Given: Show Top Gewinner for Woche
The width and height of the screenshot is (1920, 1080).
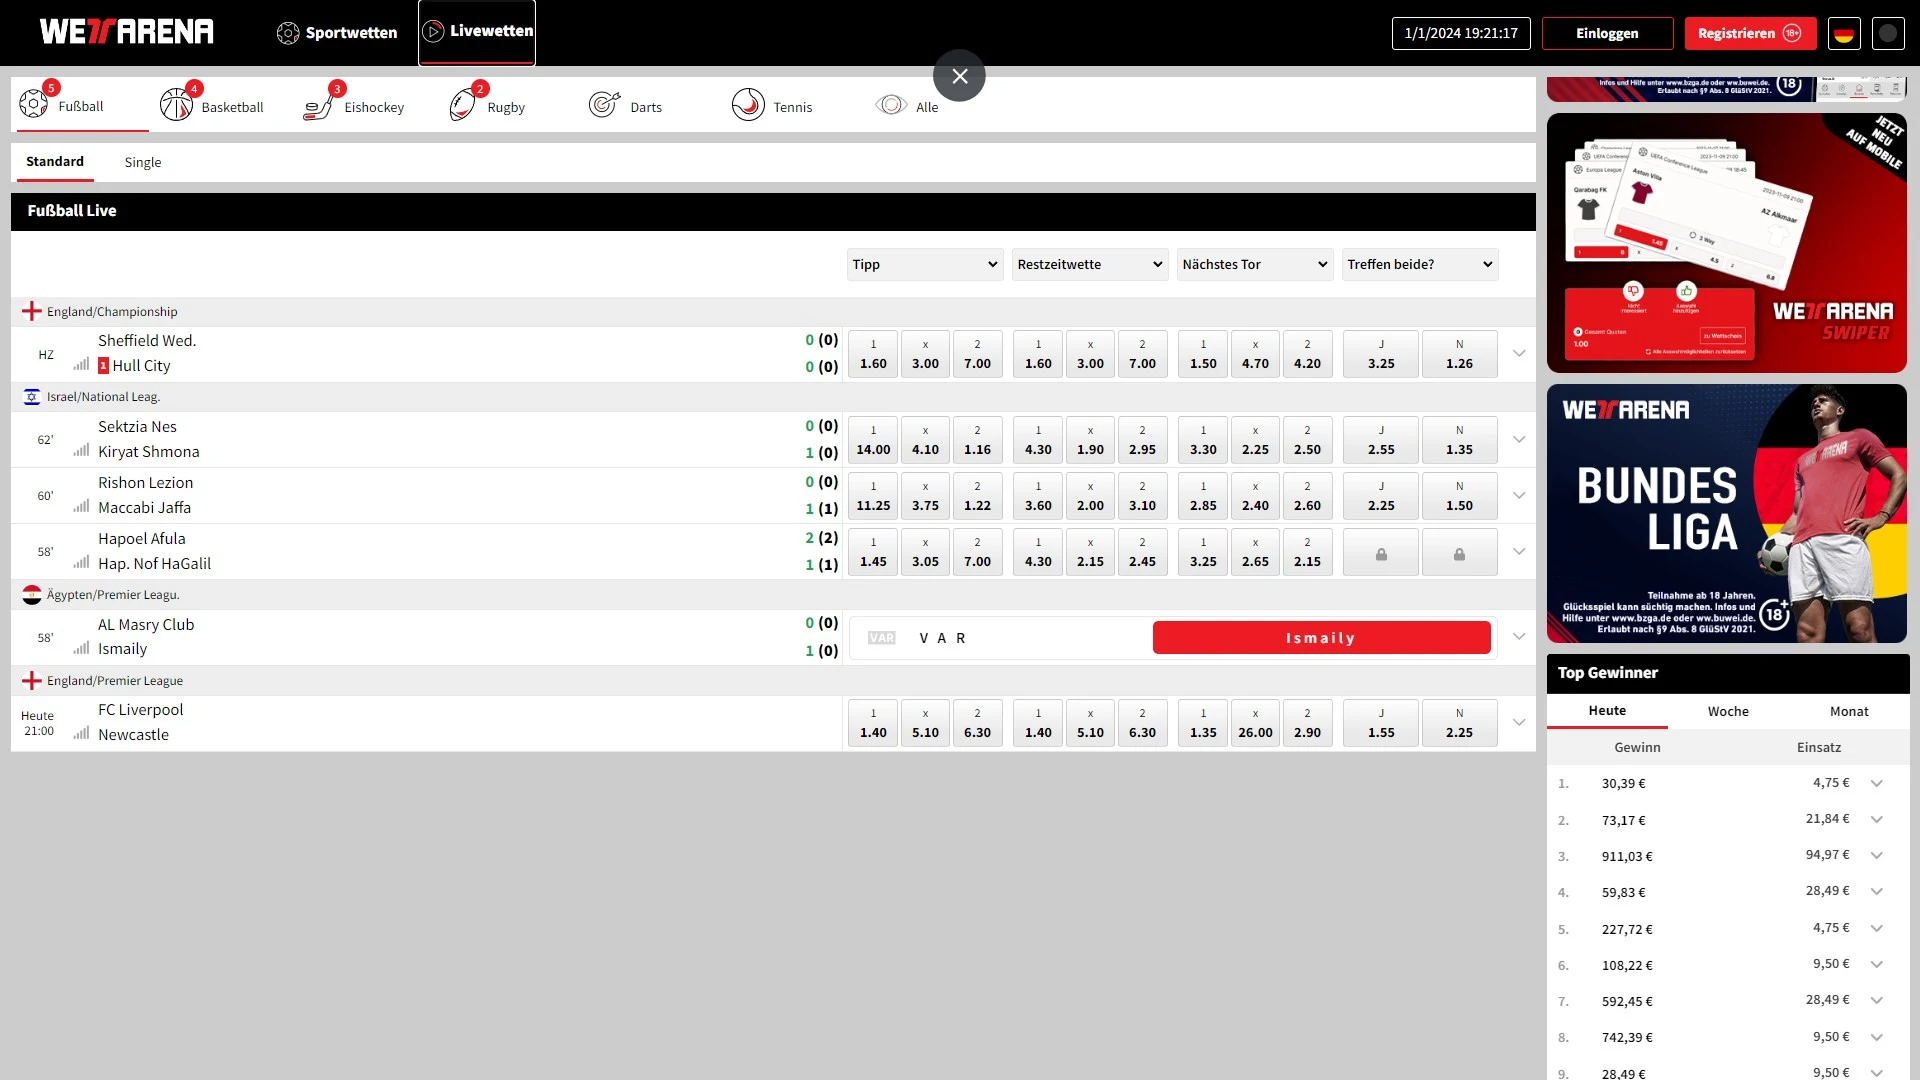Looking at the screenshot, I should click(x=1728, y=711).
